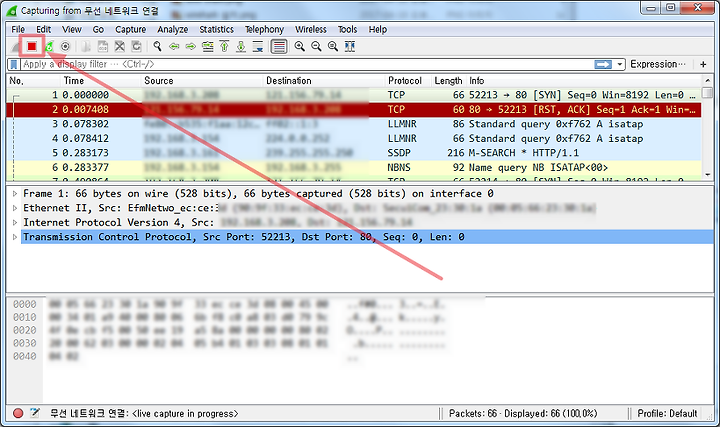Viewport: 720px width, 427px height.
Task: Click the expert information red circle
Action: click(x=18, y=413)
